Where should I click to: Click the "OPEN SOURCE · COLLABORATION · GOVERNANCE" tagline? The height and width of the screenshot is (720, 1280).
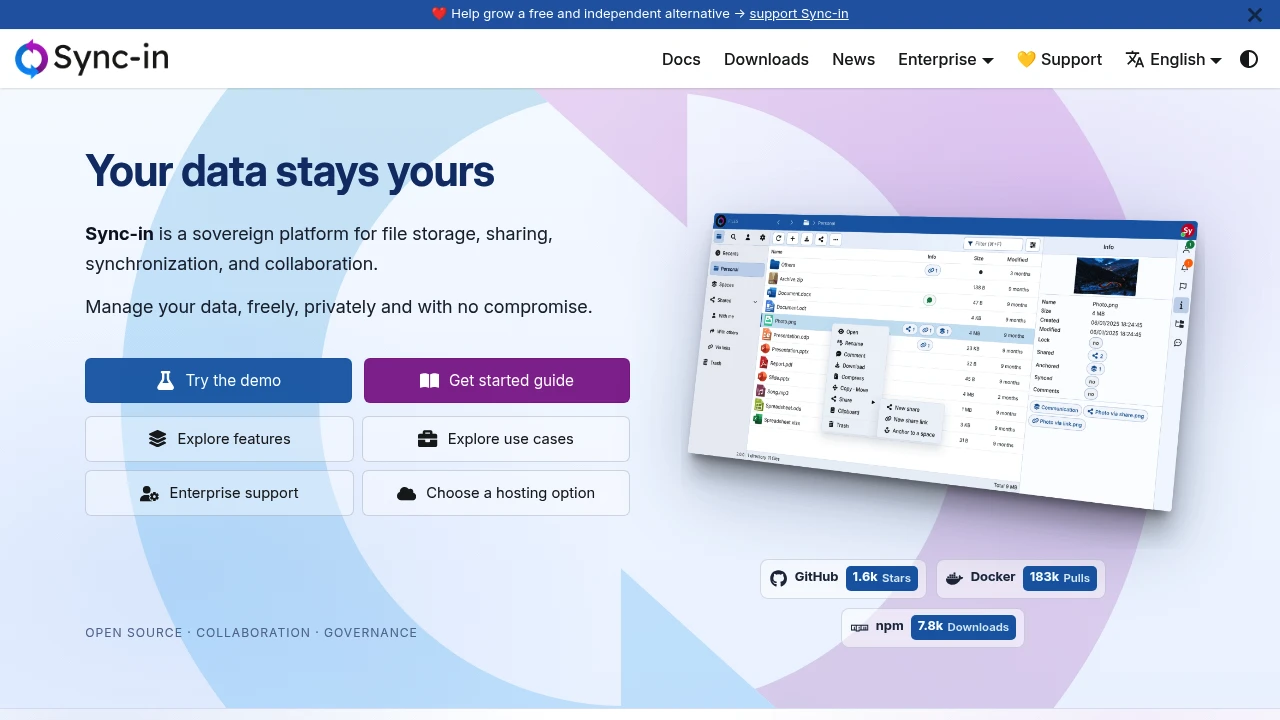pyautogui.click(x=251, y=633)
